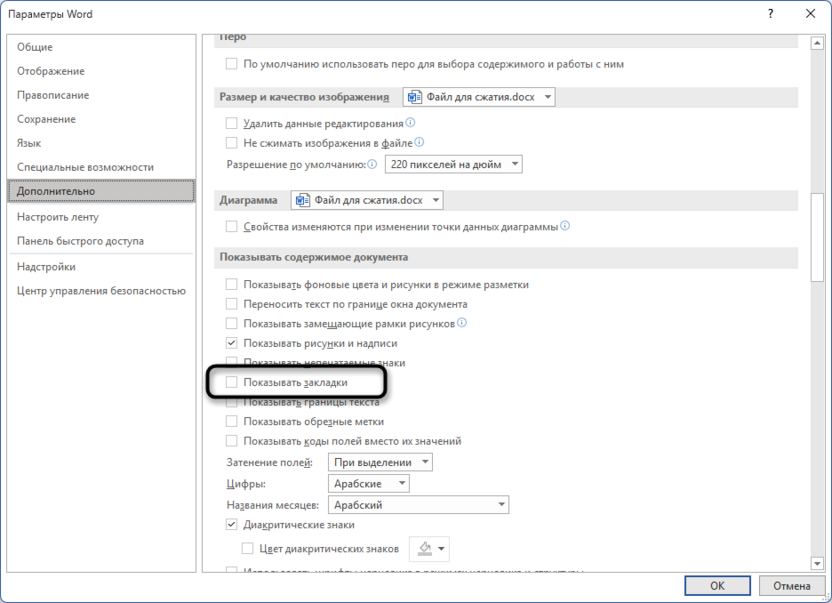Close the Параметры Word dialog
The width and height of the screenshot is (832, 603).
click(x=811, y=14)
